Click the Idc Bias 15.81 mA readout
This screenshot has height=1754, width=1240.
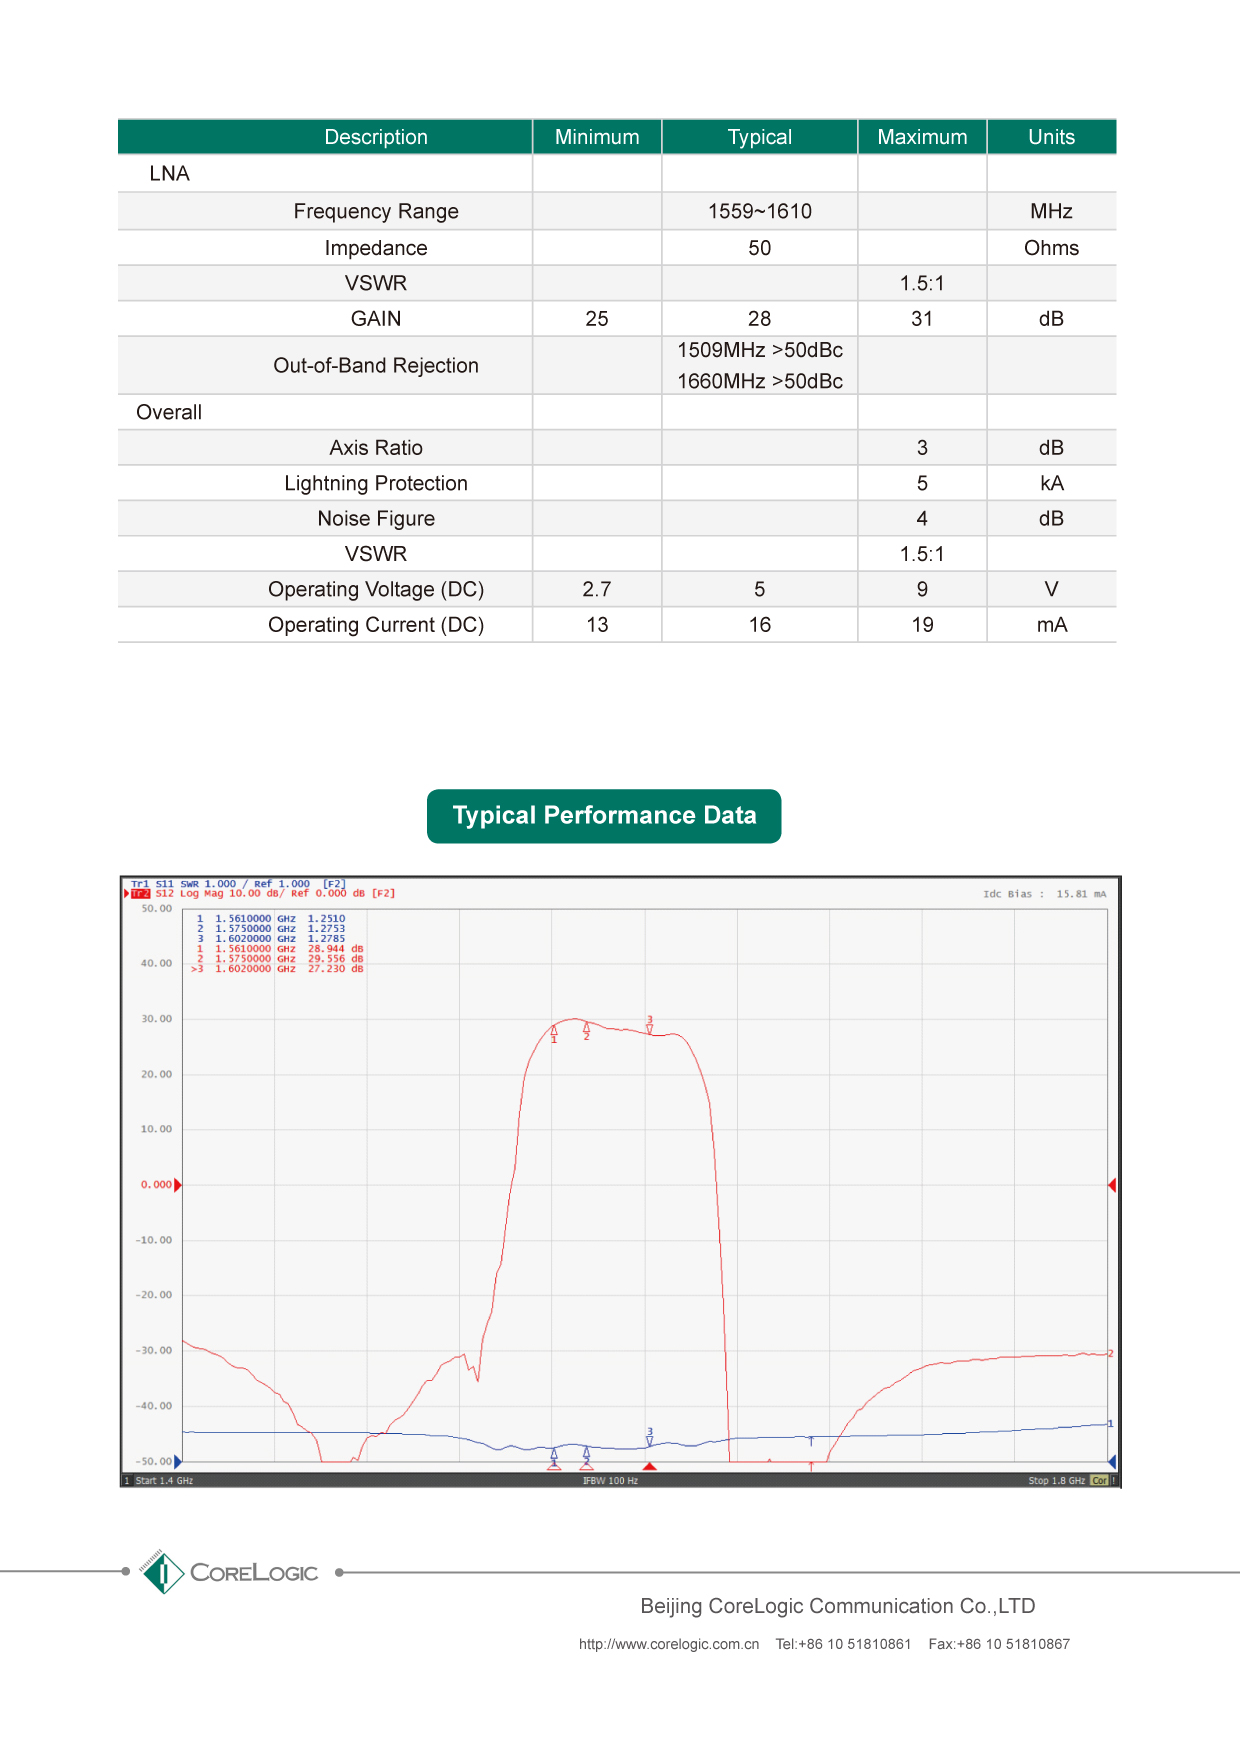click(x=1044, y=894)
